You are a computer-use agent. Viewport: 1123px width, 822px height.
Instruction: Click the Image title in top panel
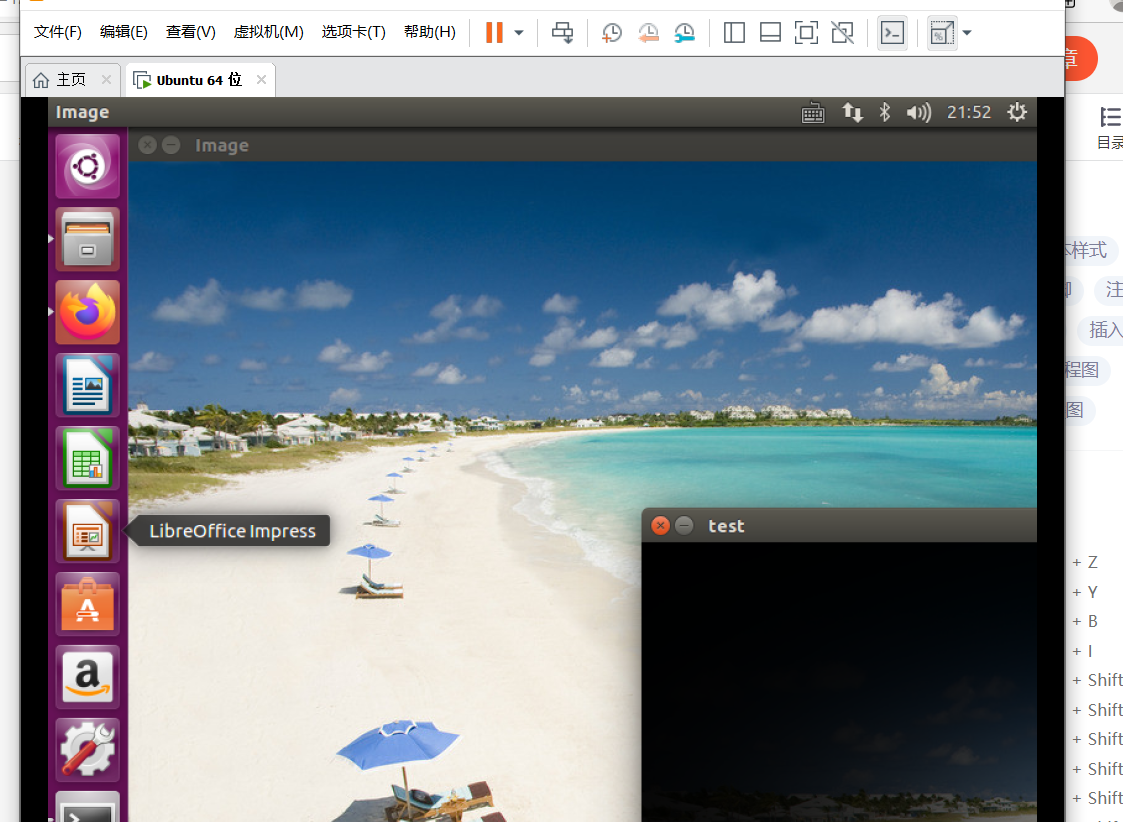point(82,112)
